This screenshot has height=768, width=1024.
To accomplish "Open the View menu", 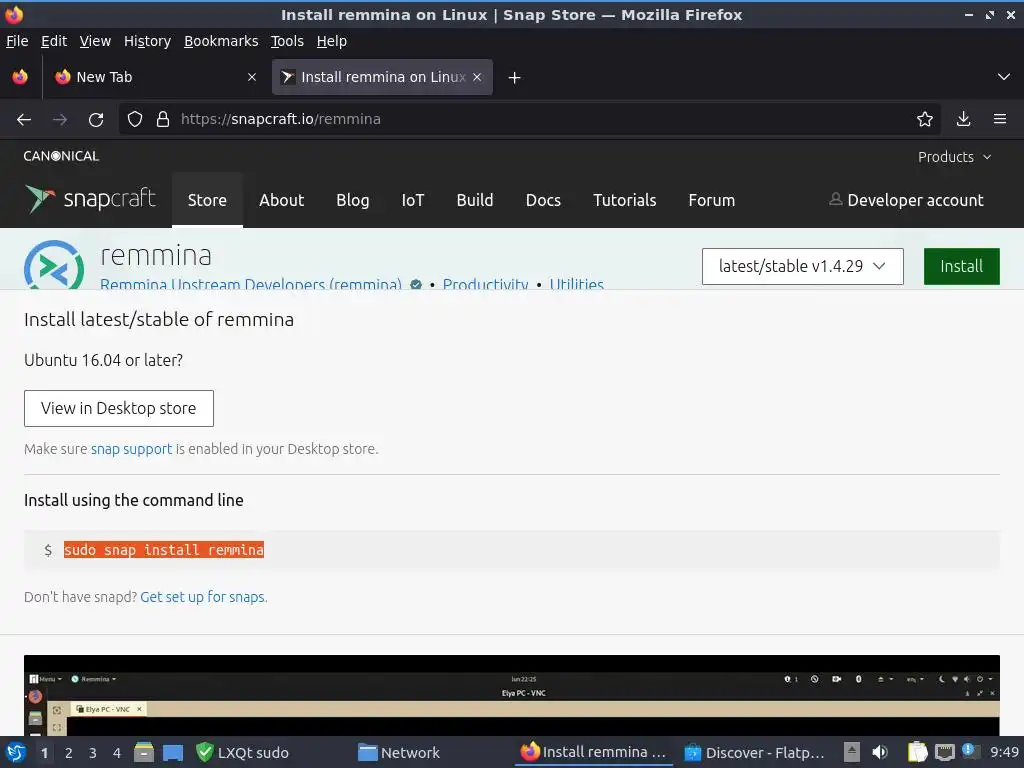I will 95,41.
